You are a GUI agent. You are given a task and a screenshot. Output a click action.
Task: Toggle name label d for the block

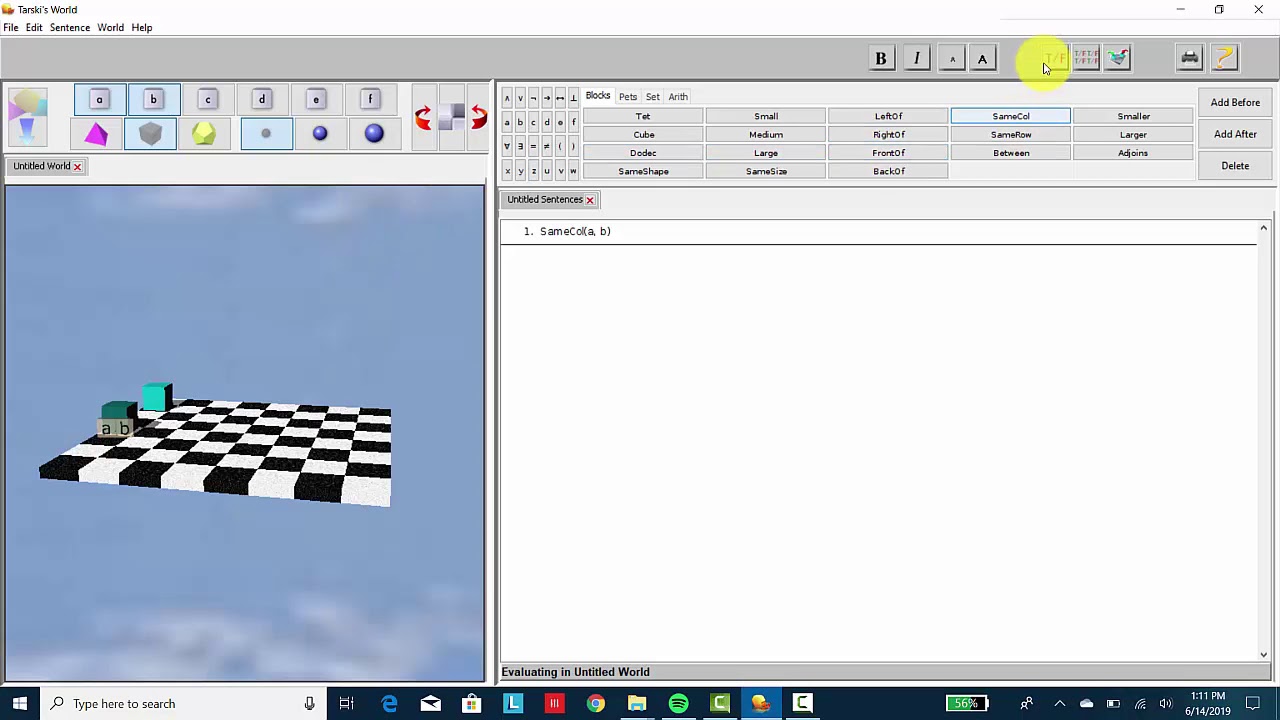(262, 99)
